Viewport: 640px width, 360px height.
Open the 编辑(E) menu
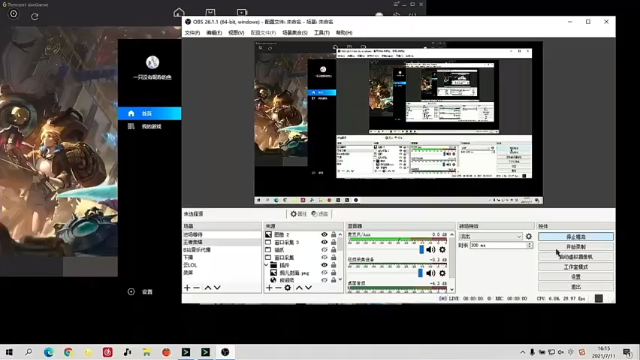214,33
